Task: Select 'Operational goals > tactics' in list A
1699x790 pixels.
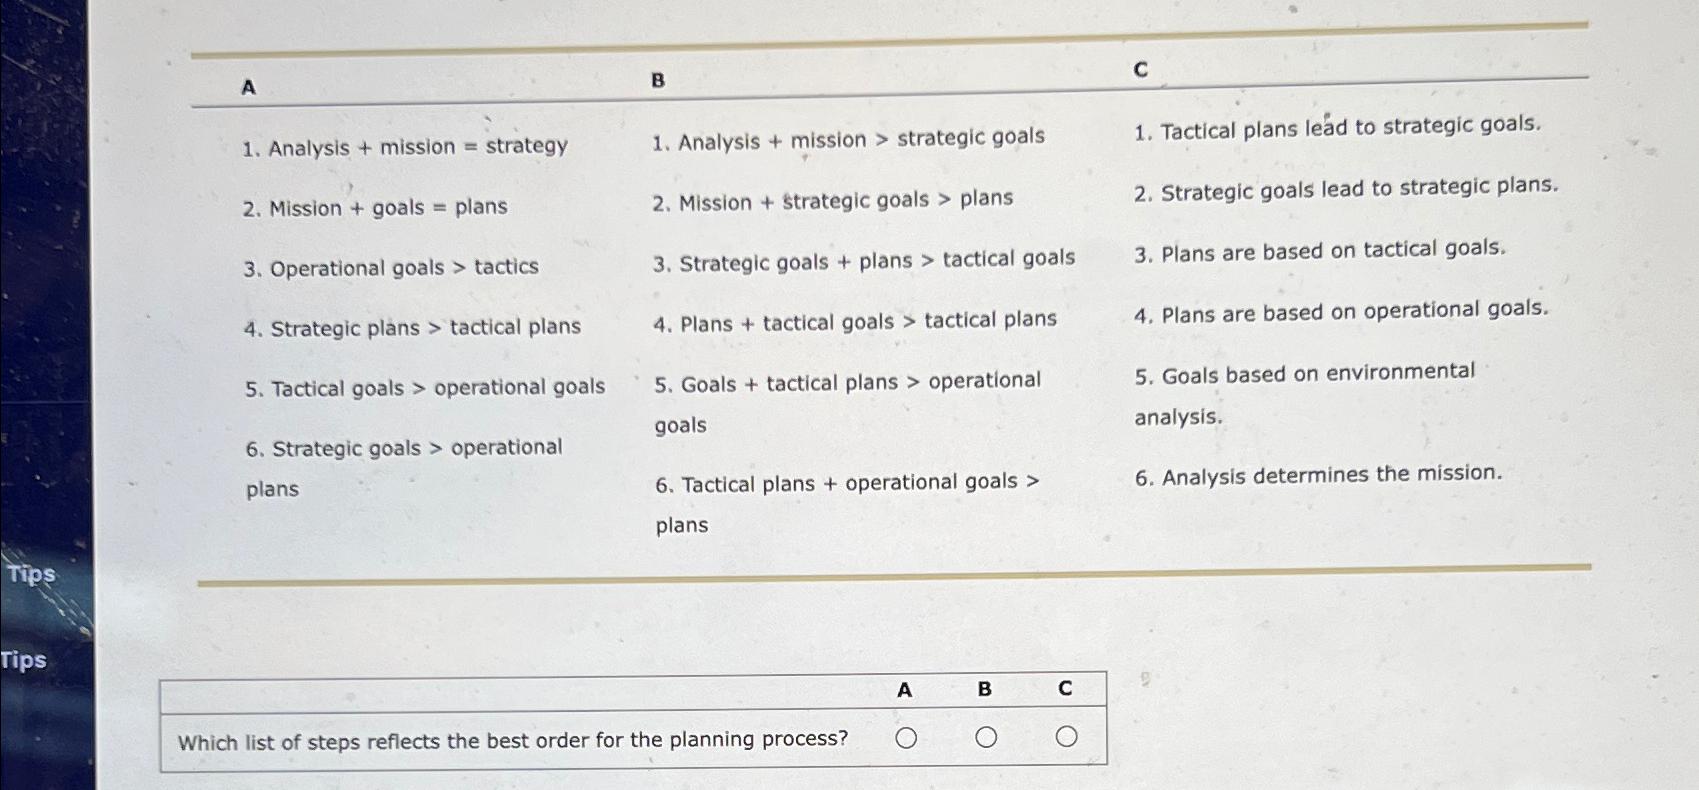Action: pos(391,267)
